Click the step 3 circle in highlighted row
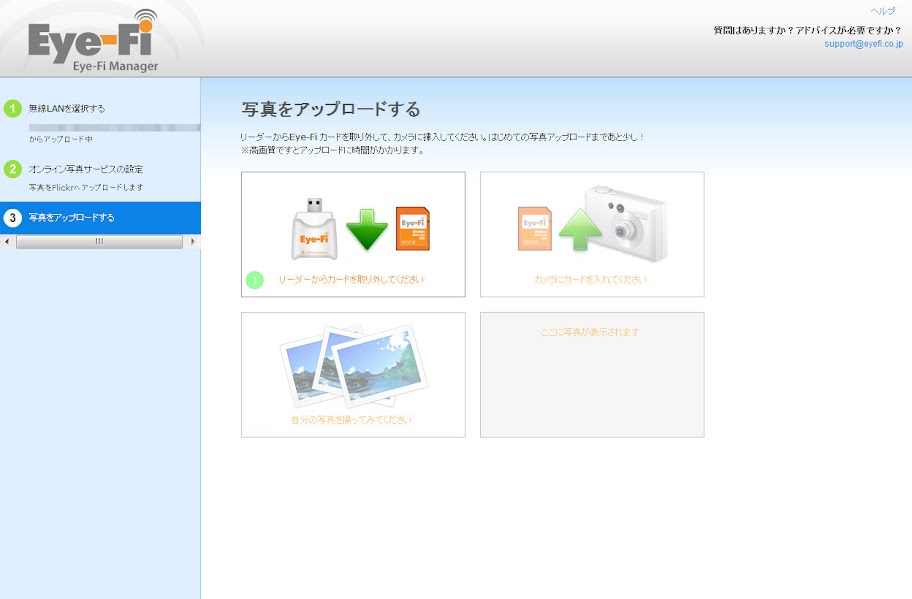This screenshot has height=599, width=912. tap(13, 217)
